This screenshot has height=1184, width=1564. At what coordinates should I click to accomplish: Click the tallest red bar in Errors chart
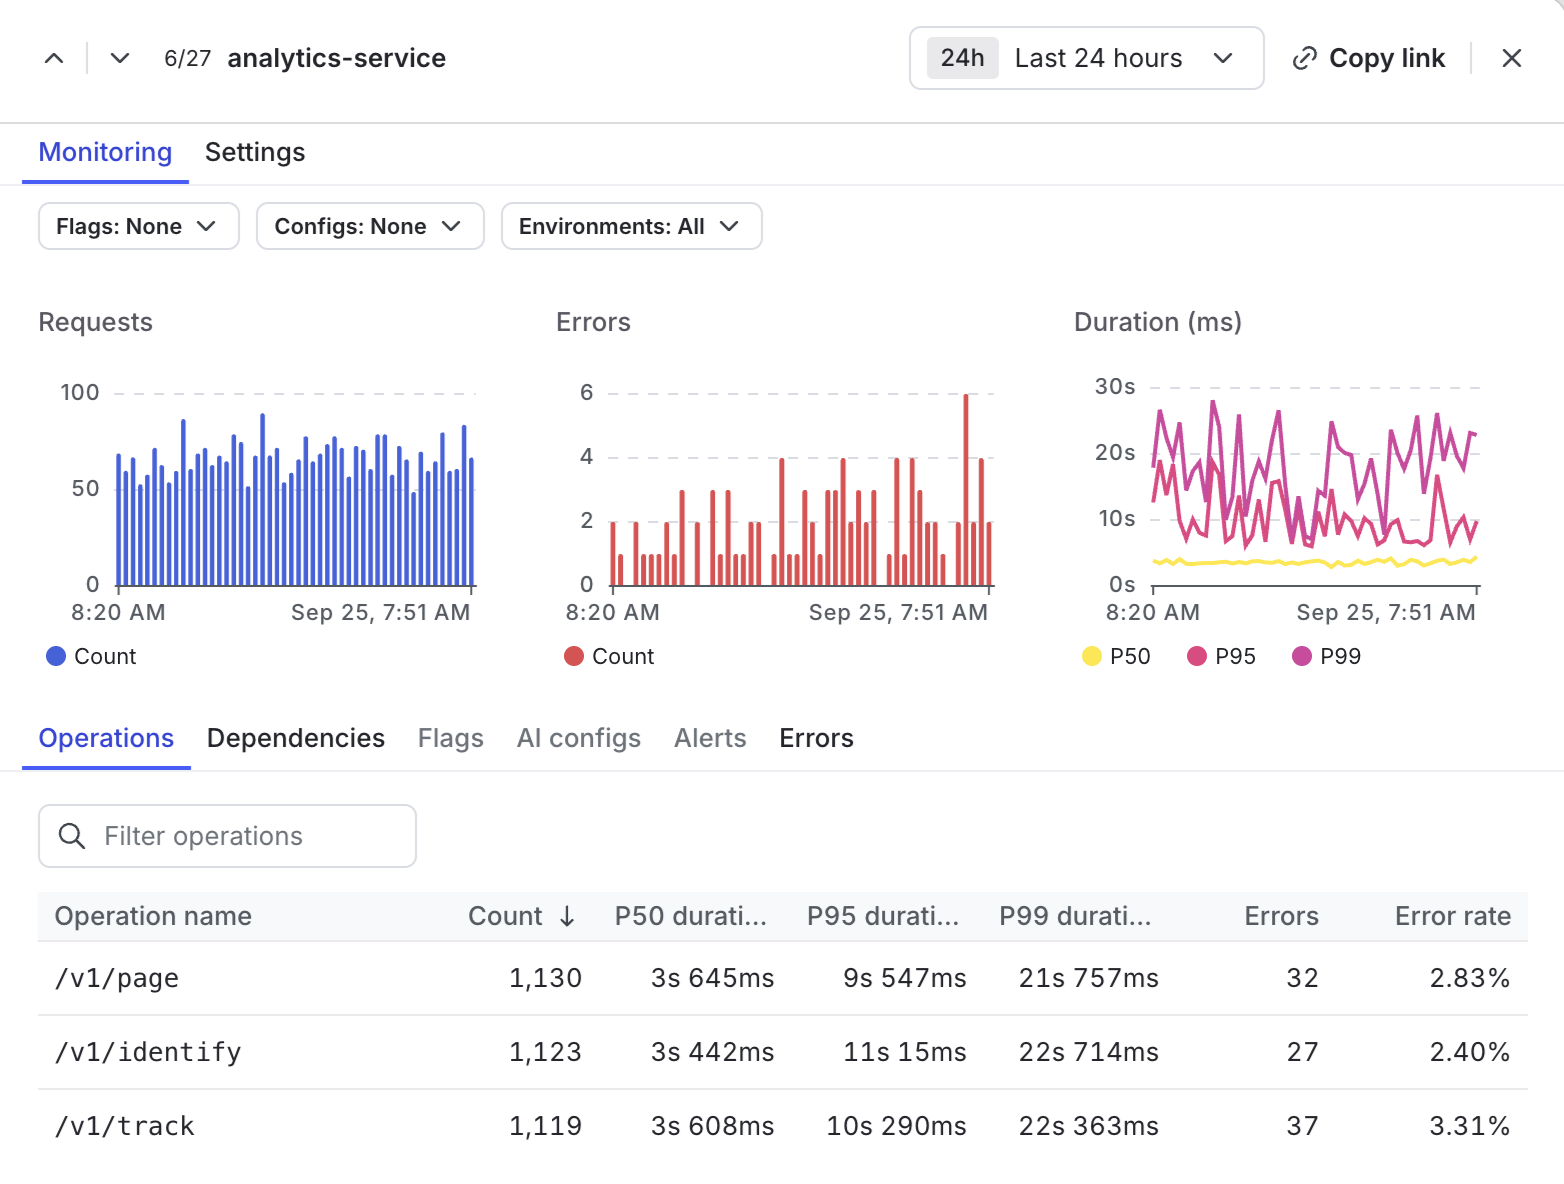[966, 490]
